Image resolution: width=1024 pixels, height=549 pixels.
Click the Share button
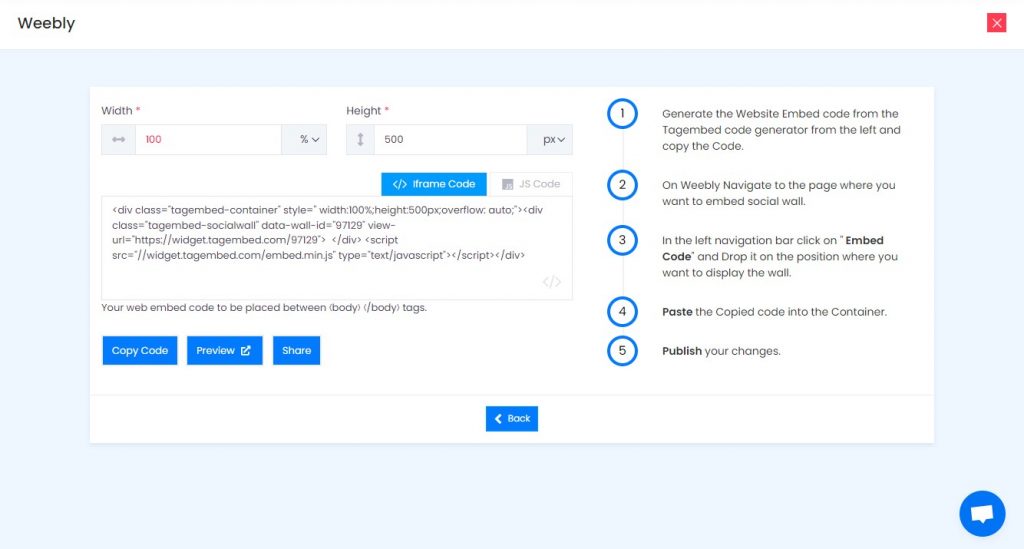pos(296,351)
